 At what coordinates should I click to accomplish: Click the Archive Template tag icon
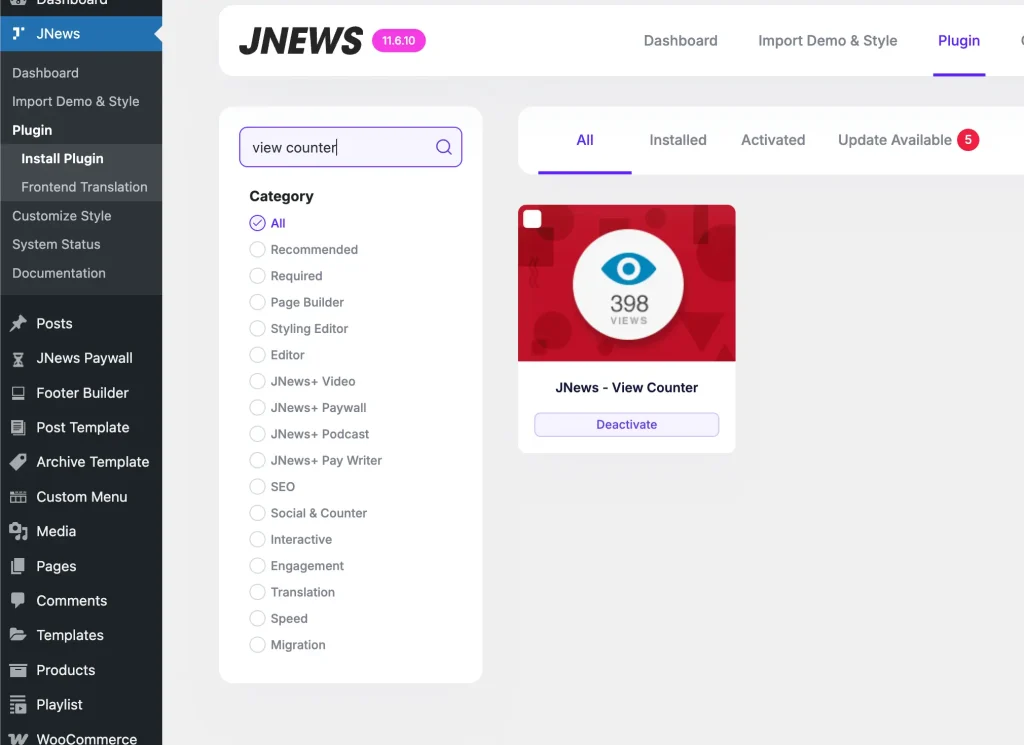[x=18, y=462]
